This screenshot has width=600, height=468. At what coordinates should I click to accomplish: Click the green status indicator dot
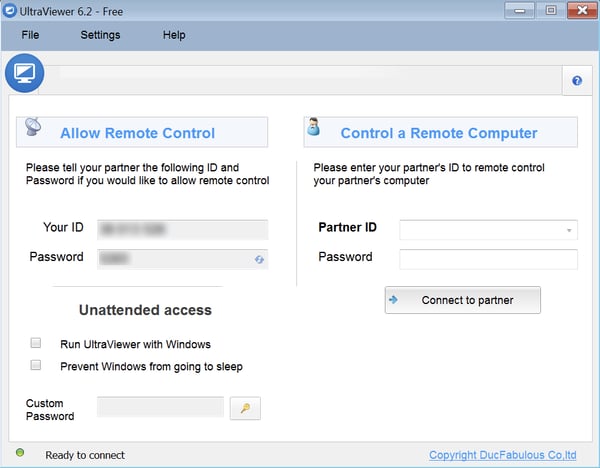[x=20, y=454]
